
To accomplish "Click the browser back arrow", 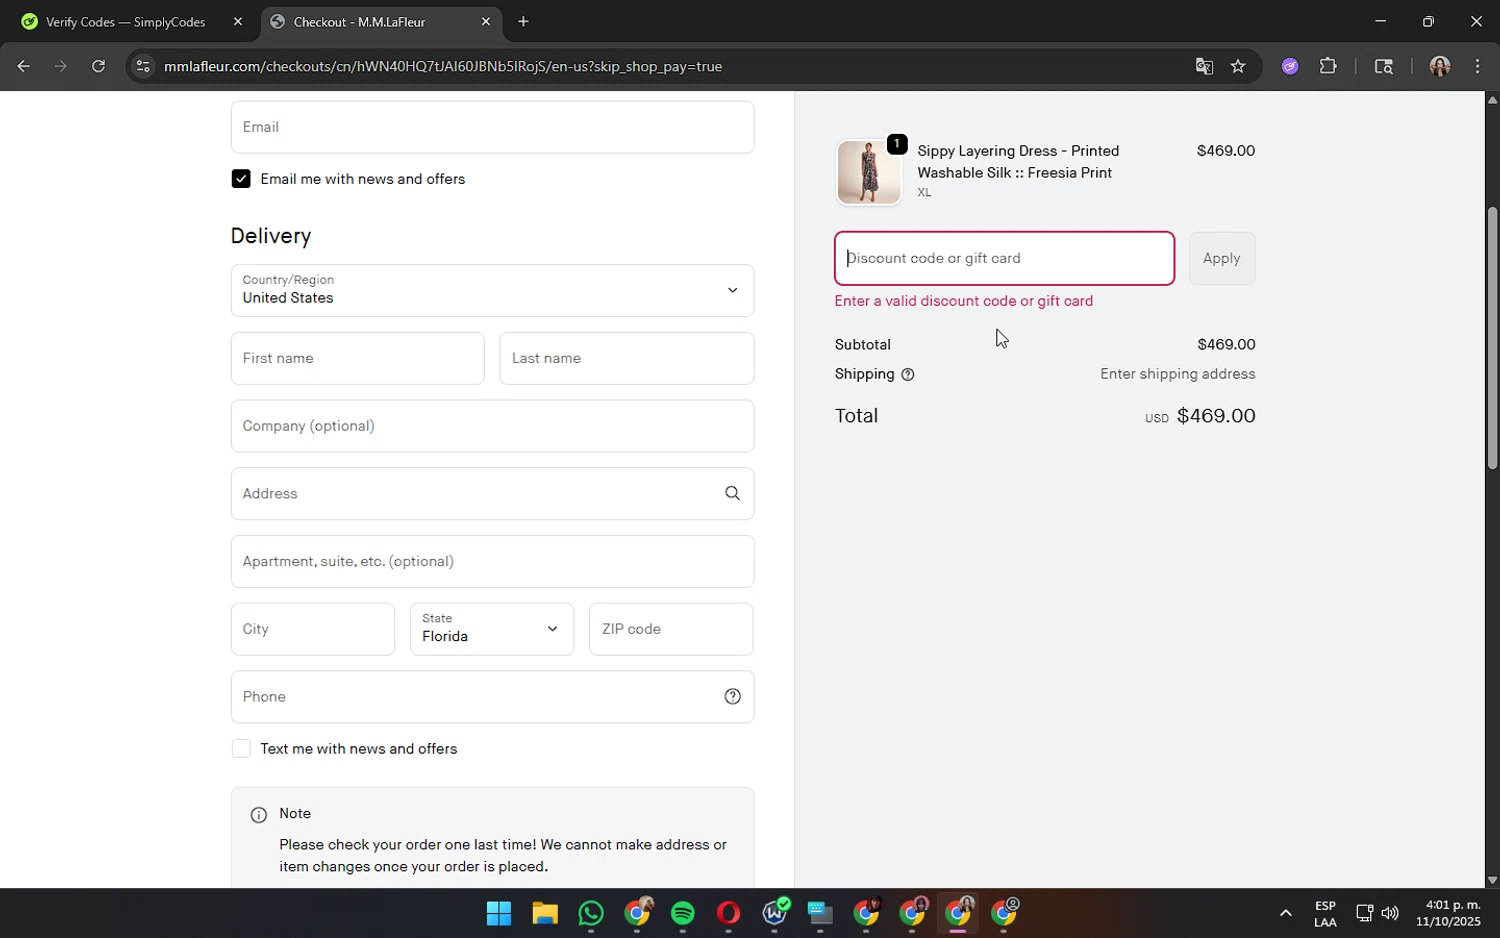I will (x=23, y=66).
